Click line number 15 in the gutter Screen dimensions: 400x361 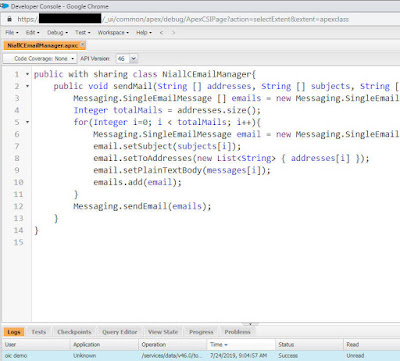(x=18, y=242)
